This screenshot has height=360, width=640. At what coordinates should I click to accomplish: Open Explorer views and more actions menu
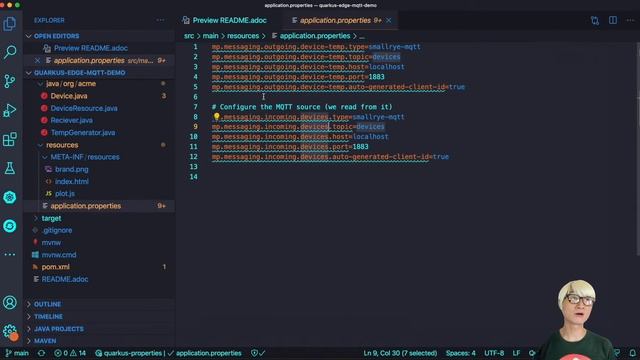click(x=160, y=20)
